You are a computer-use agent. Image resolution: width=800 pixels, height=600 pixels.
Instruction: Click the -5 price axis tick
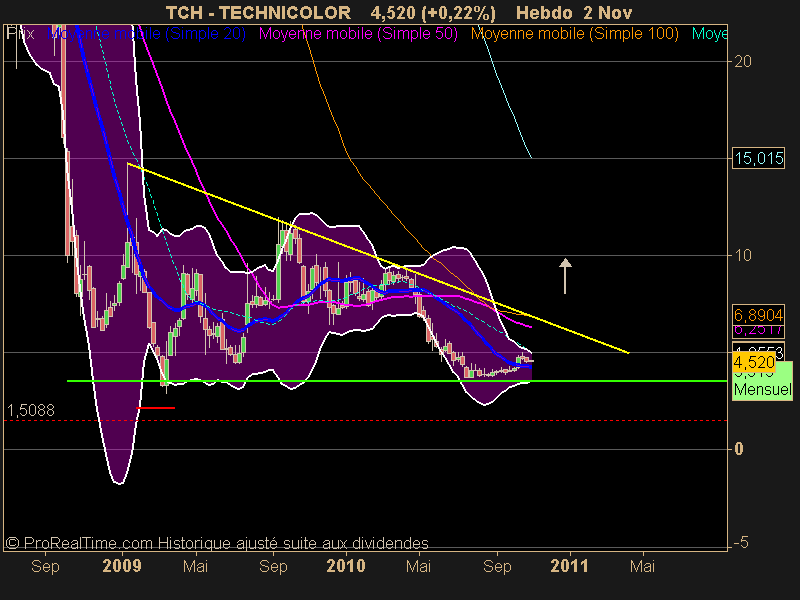(x=741, y=542)
